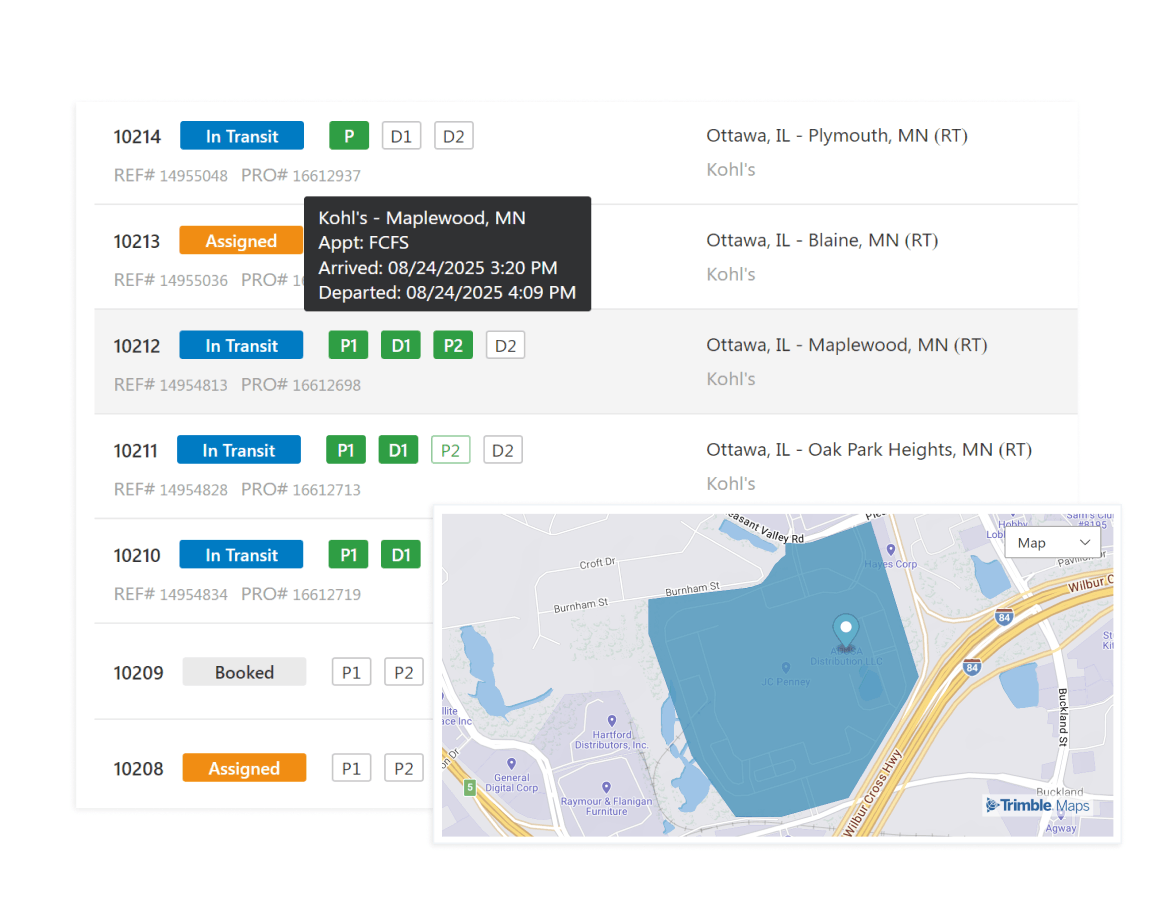Click route Ottawa, IL - Plymouth, MN (RT)
The image size is (1160, 910).
[837, 136]
